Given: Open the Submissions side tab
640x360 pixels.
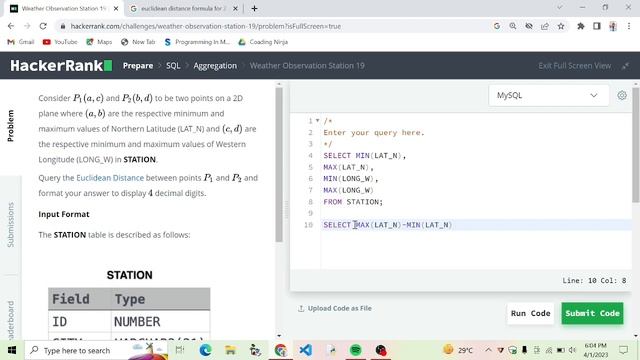Looking at the screenshot, I should (11, 224).
